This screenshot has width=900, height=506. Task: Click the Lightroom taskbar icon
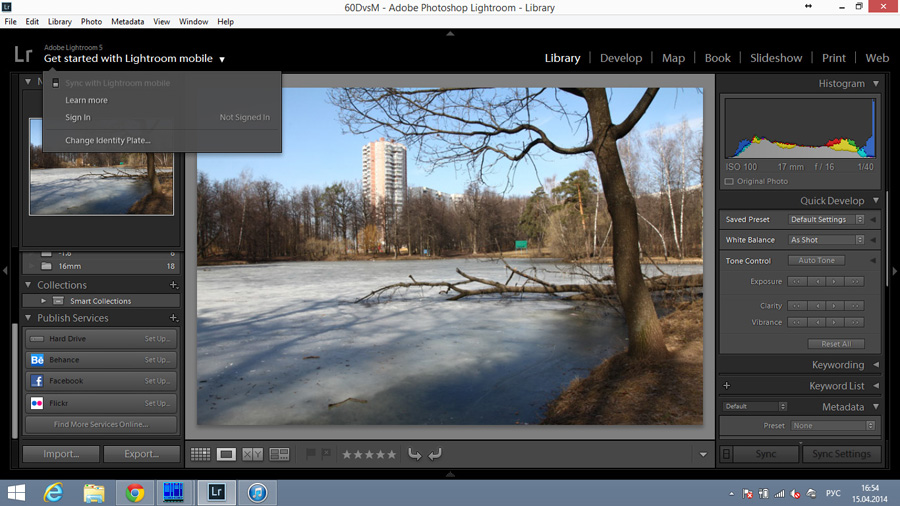pyautogui.click(x=216, y=492)
